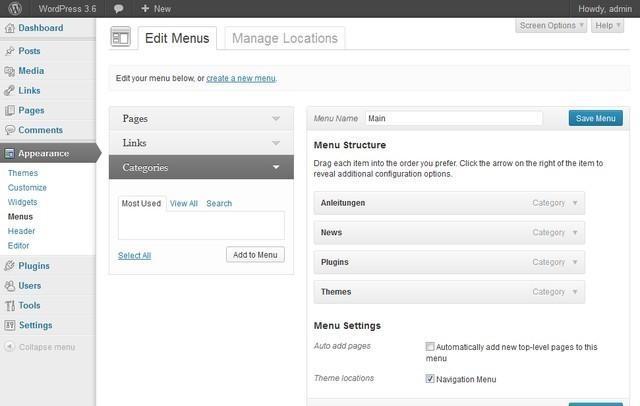Click the WordPress 3.6 site name

(67, 9)
